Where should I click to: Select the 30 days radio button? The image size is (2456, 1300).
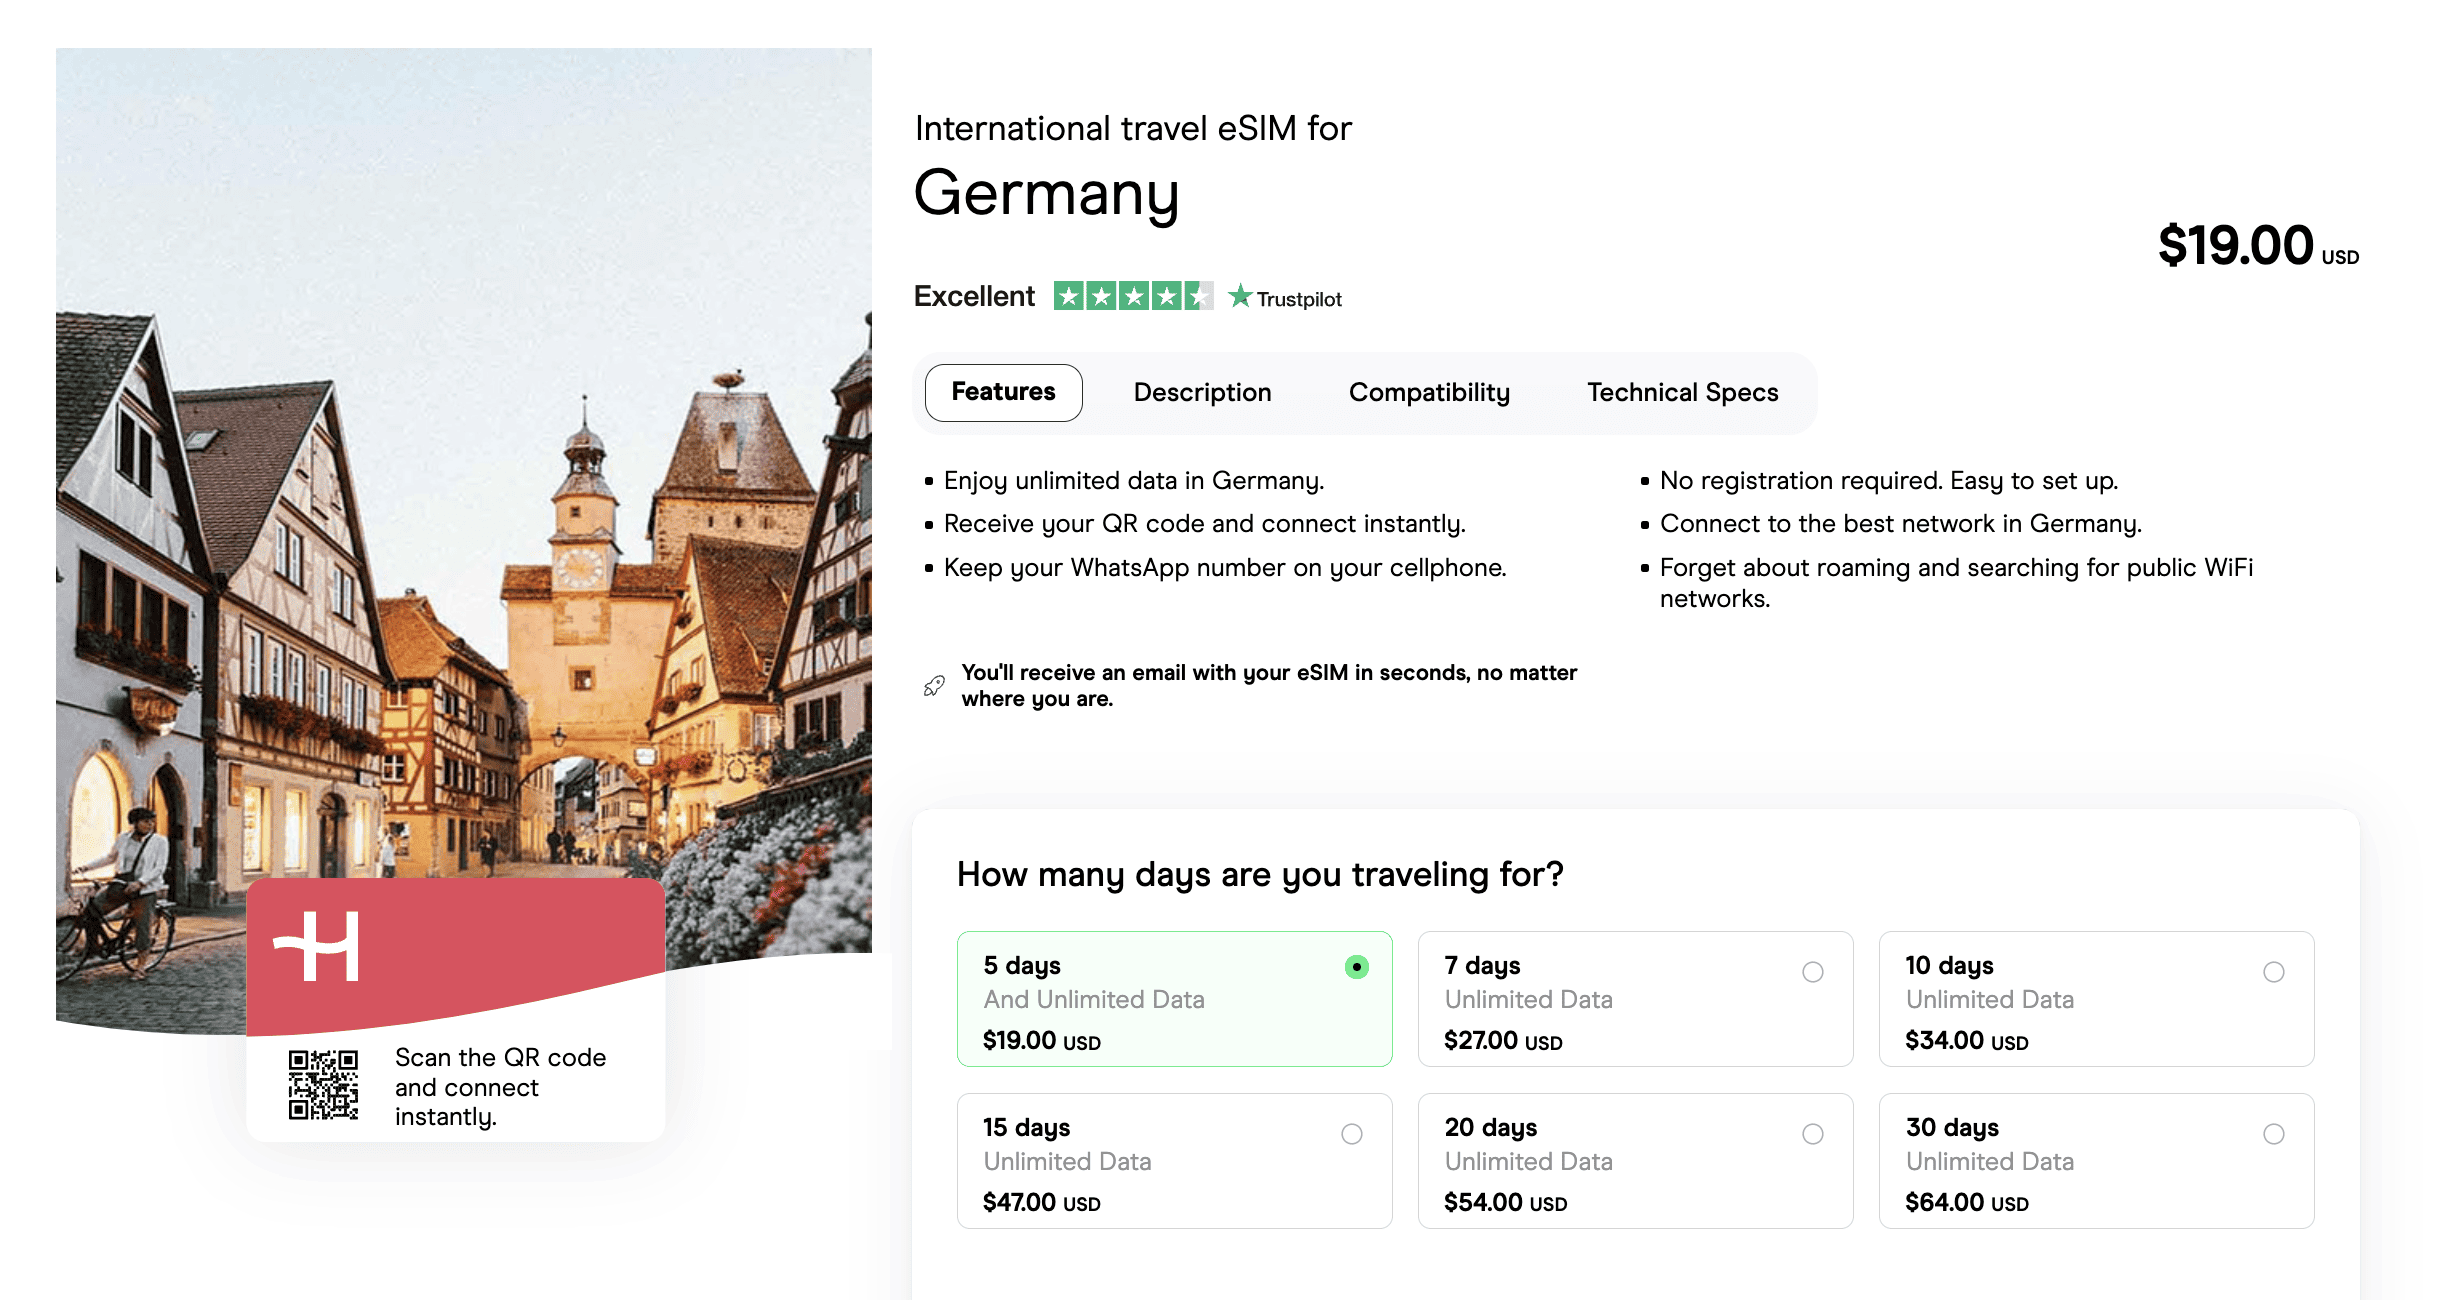point(2273,1134)
